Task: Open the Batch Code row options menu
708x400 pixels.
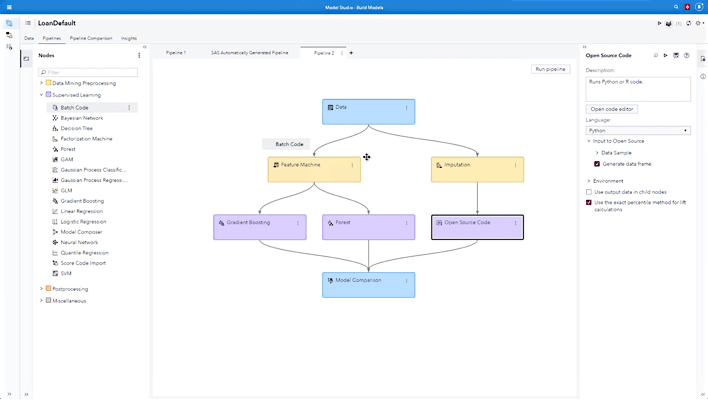Action: (x=129, y=107)
